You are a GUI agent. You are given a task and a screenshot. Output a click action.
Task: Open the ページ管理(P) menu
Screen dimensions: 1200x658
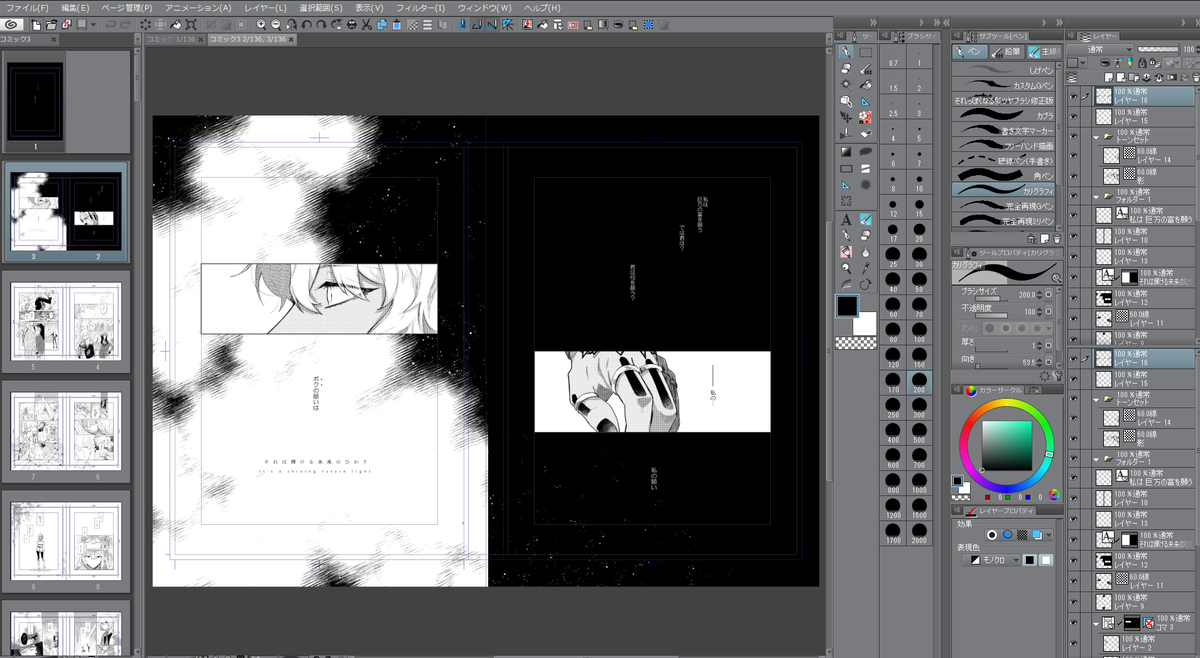pos(126,7)
